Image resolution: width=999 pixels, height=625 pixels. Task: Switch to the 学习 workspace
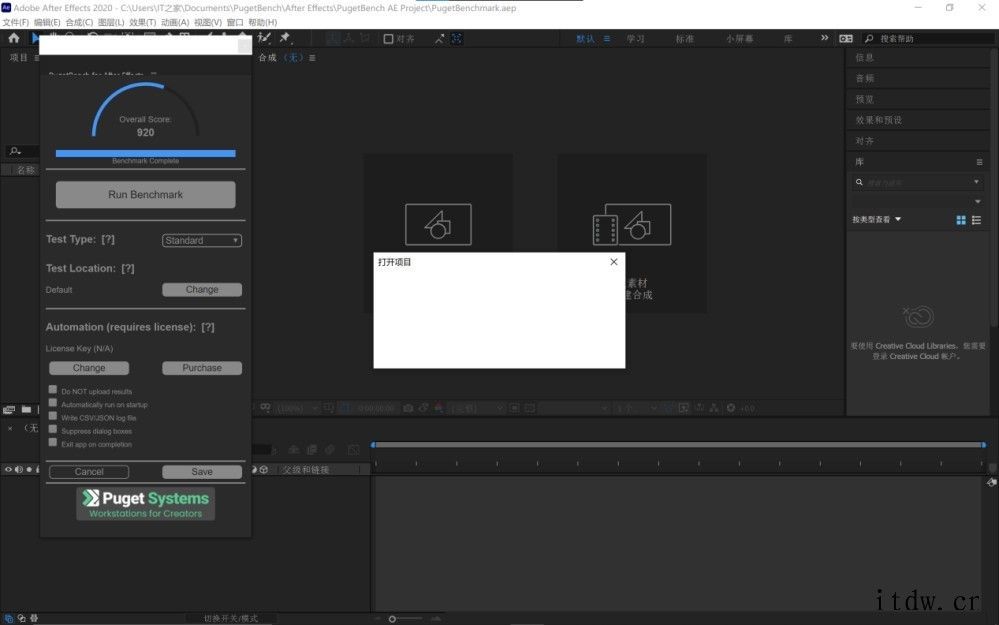pos(635,39)
